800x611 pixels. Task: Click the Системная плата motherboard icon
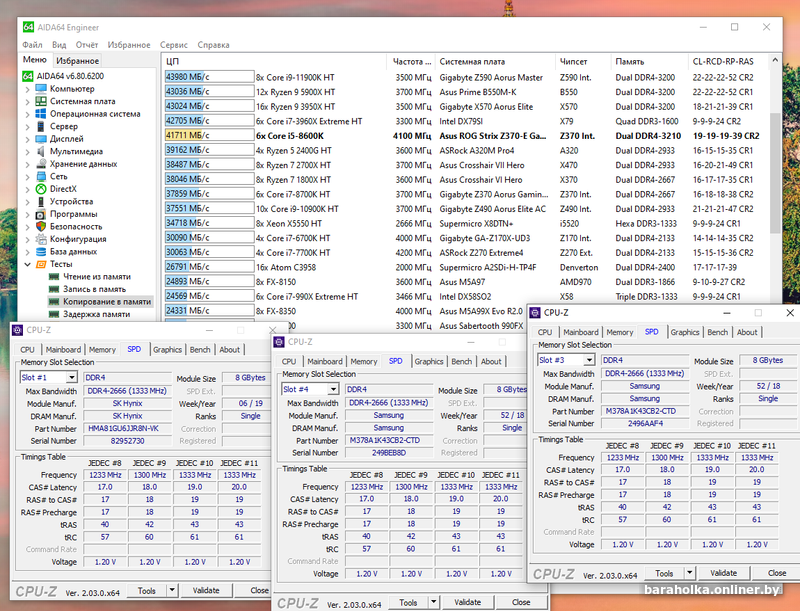point(41,101)
